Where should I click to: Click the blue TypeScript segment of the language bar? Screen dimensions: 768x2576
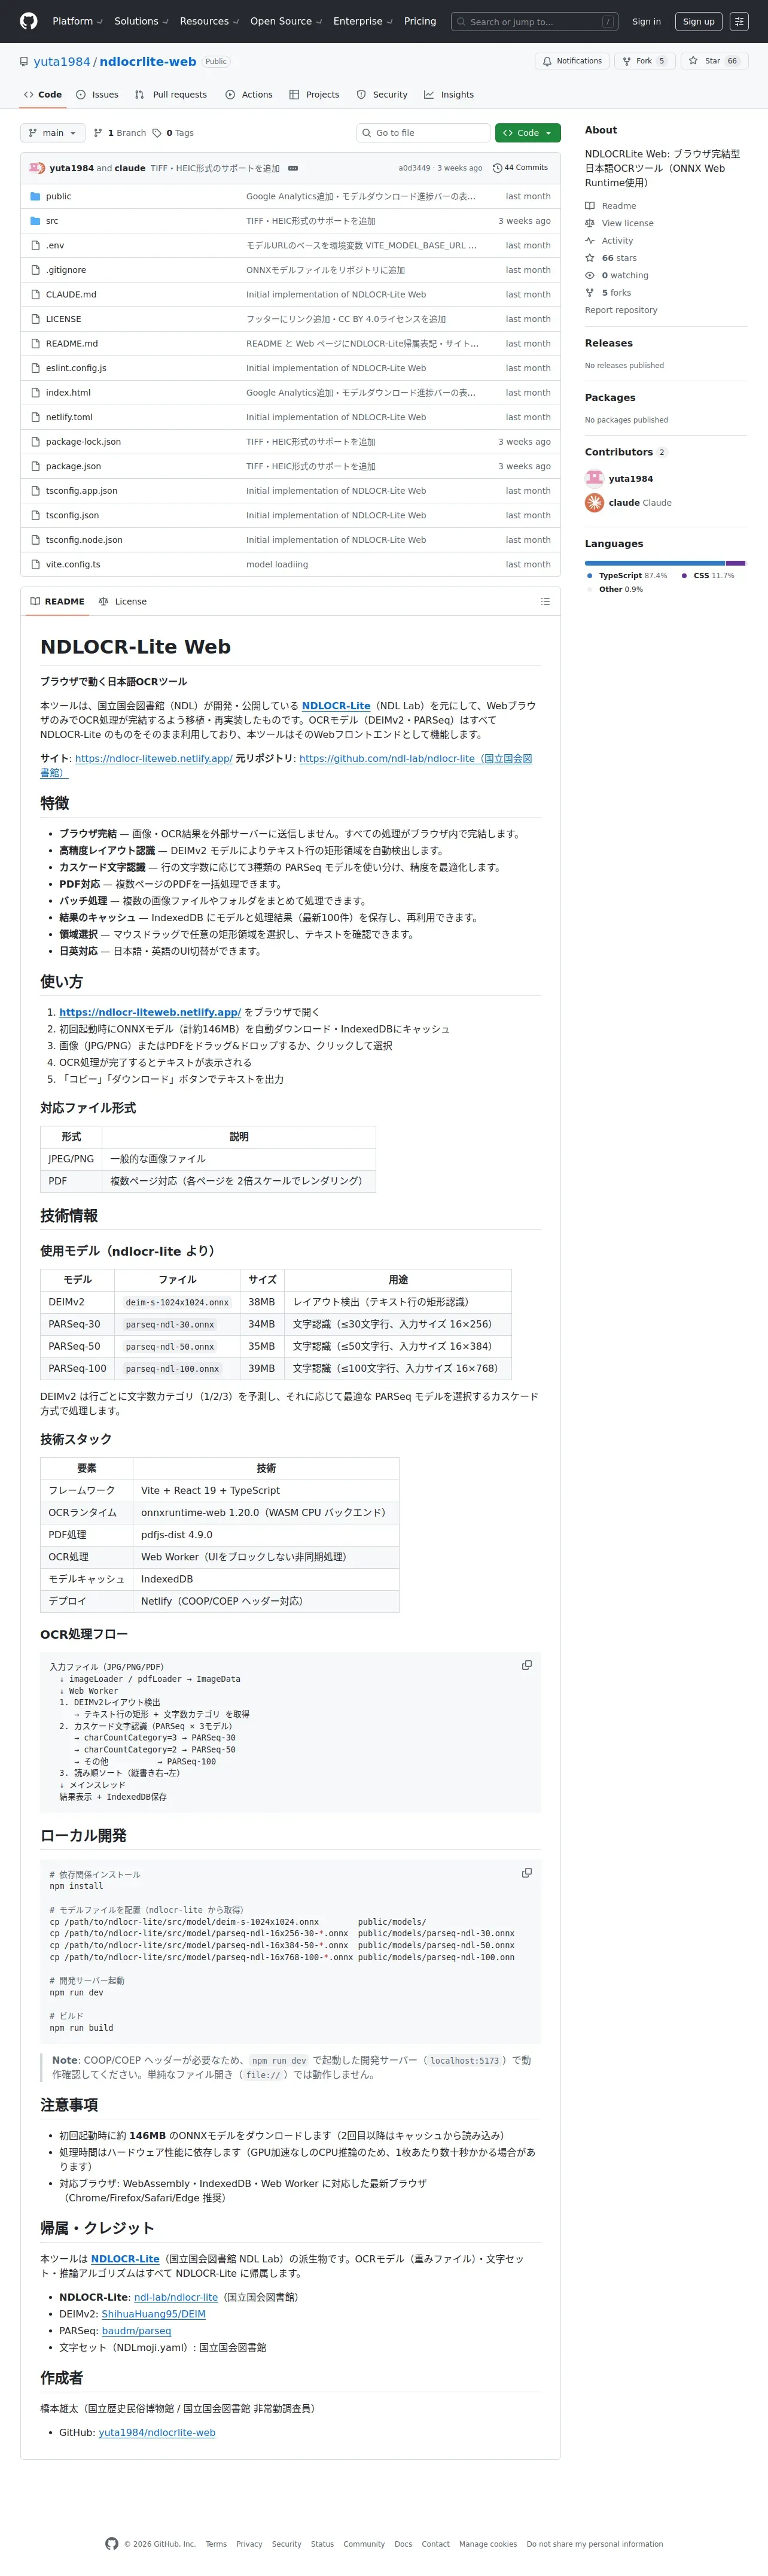pyautogui.click(x=655, y=563)
